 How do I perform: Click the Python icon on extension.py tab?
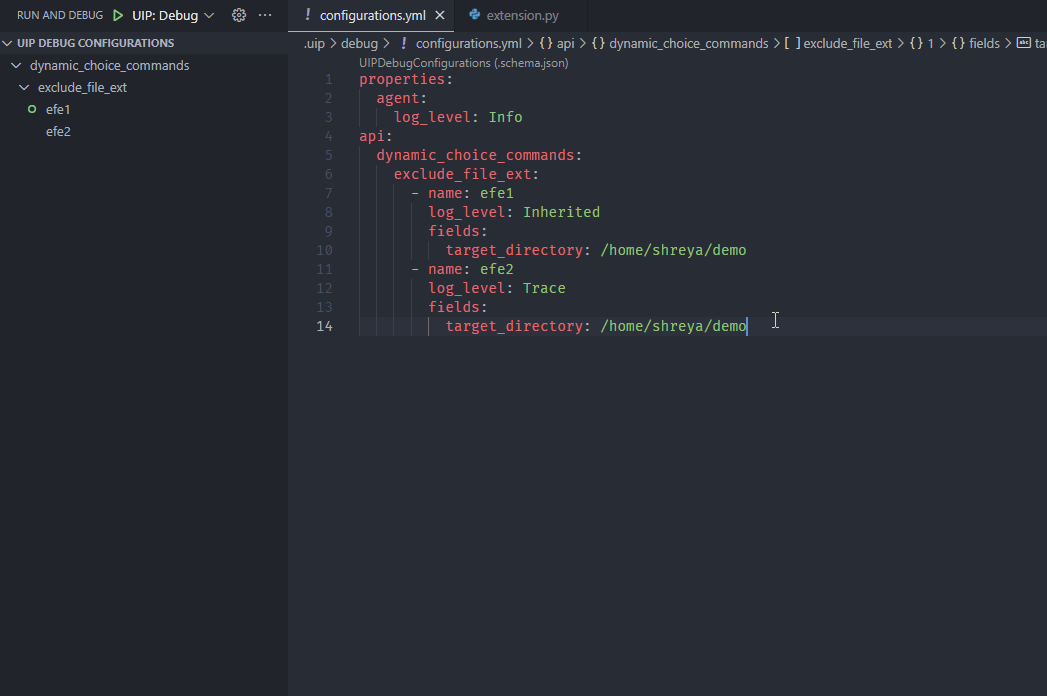(x=475, y=16)
